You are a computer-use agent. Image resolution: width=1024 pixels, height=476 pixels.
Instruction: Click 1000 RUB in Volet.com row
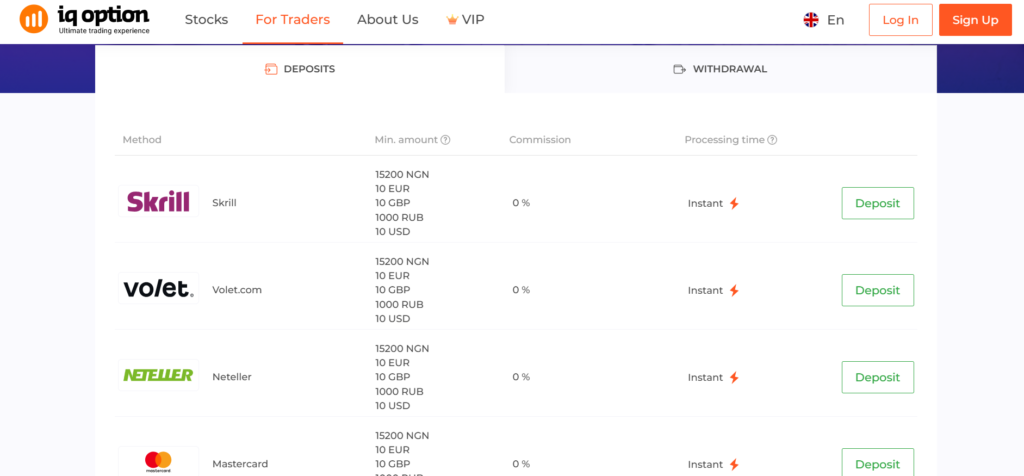[x=400, y=304]
